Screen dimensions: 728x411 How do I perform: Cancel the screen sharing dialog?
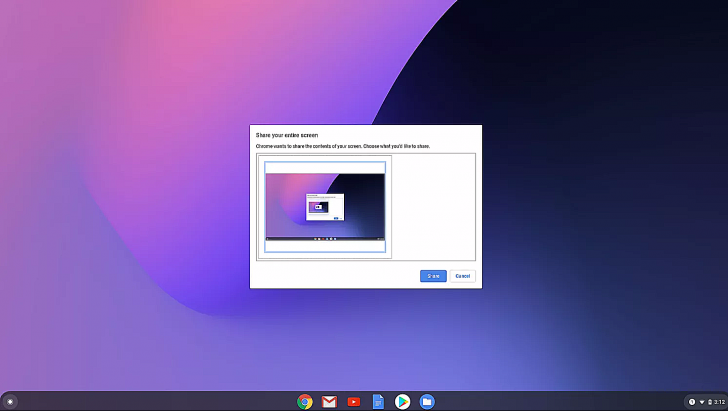click(x=462, y=276)
